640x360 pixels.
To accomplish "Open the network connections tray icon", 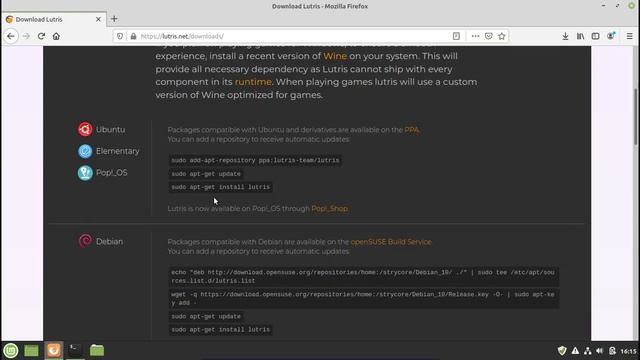I will (x=587, y=351).
